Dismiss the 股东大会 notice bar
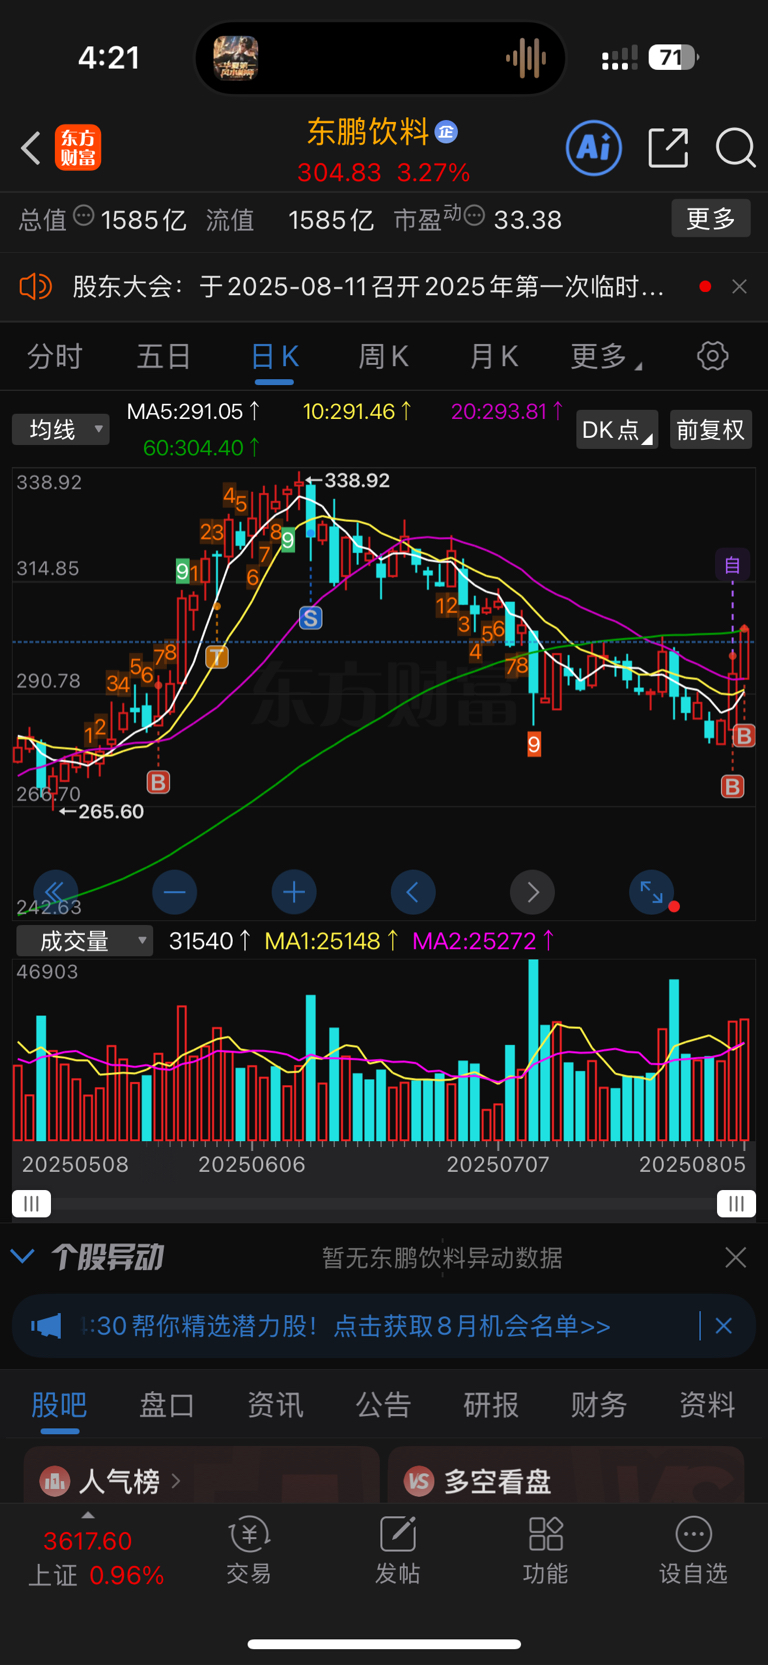This screenshot has width=769, height=1665. click(740, 287)
